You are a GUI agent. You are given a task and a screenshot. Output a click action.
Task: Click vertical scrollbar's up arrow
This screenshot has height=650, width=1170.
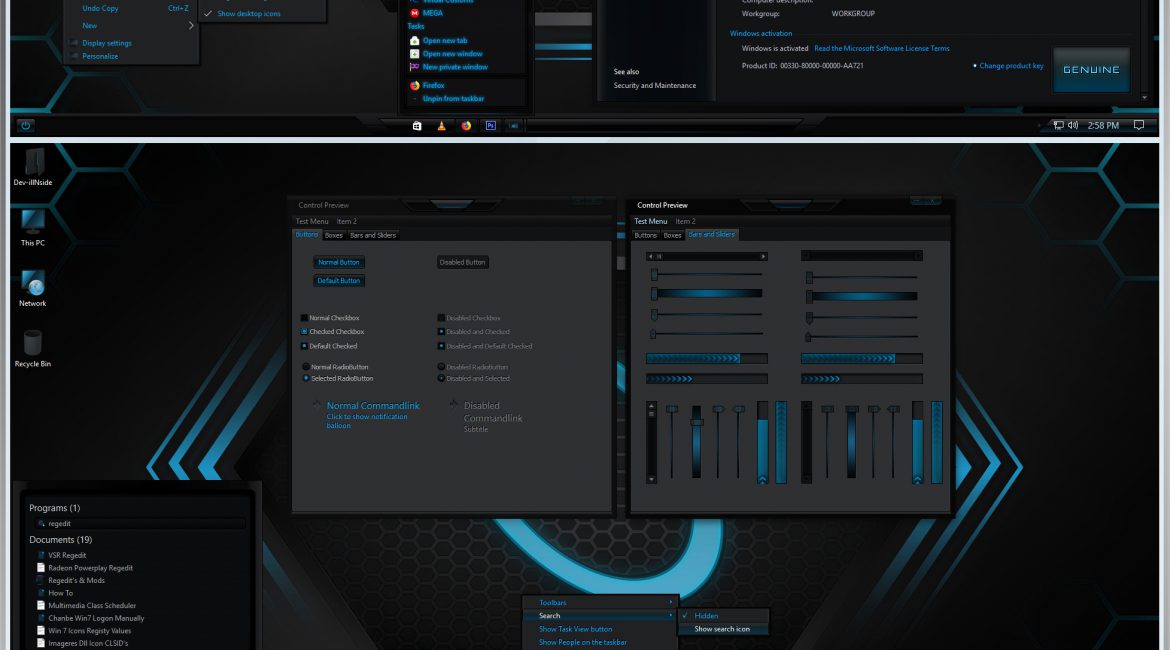coord(651,406)
